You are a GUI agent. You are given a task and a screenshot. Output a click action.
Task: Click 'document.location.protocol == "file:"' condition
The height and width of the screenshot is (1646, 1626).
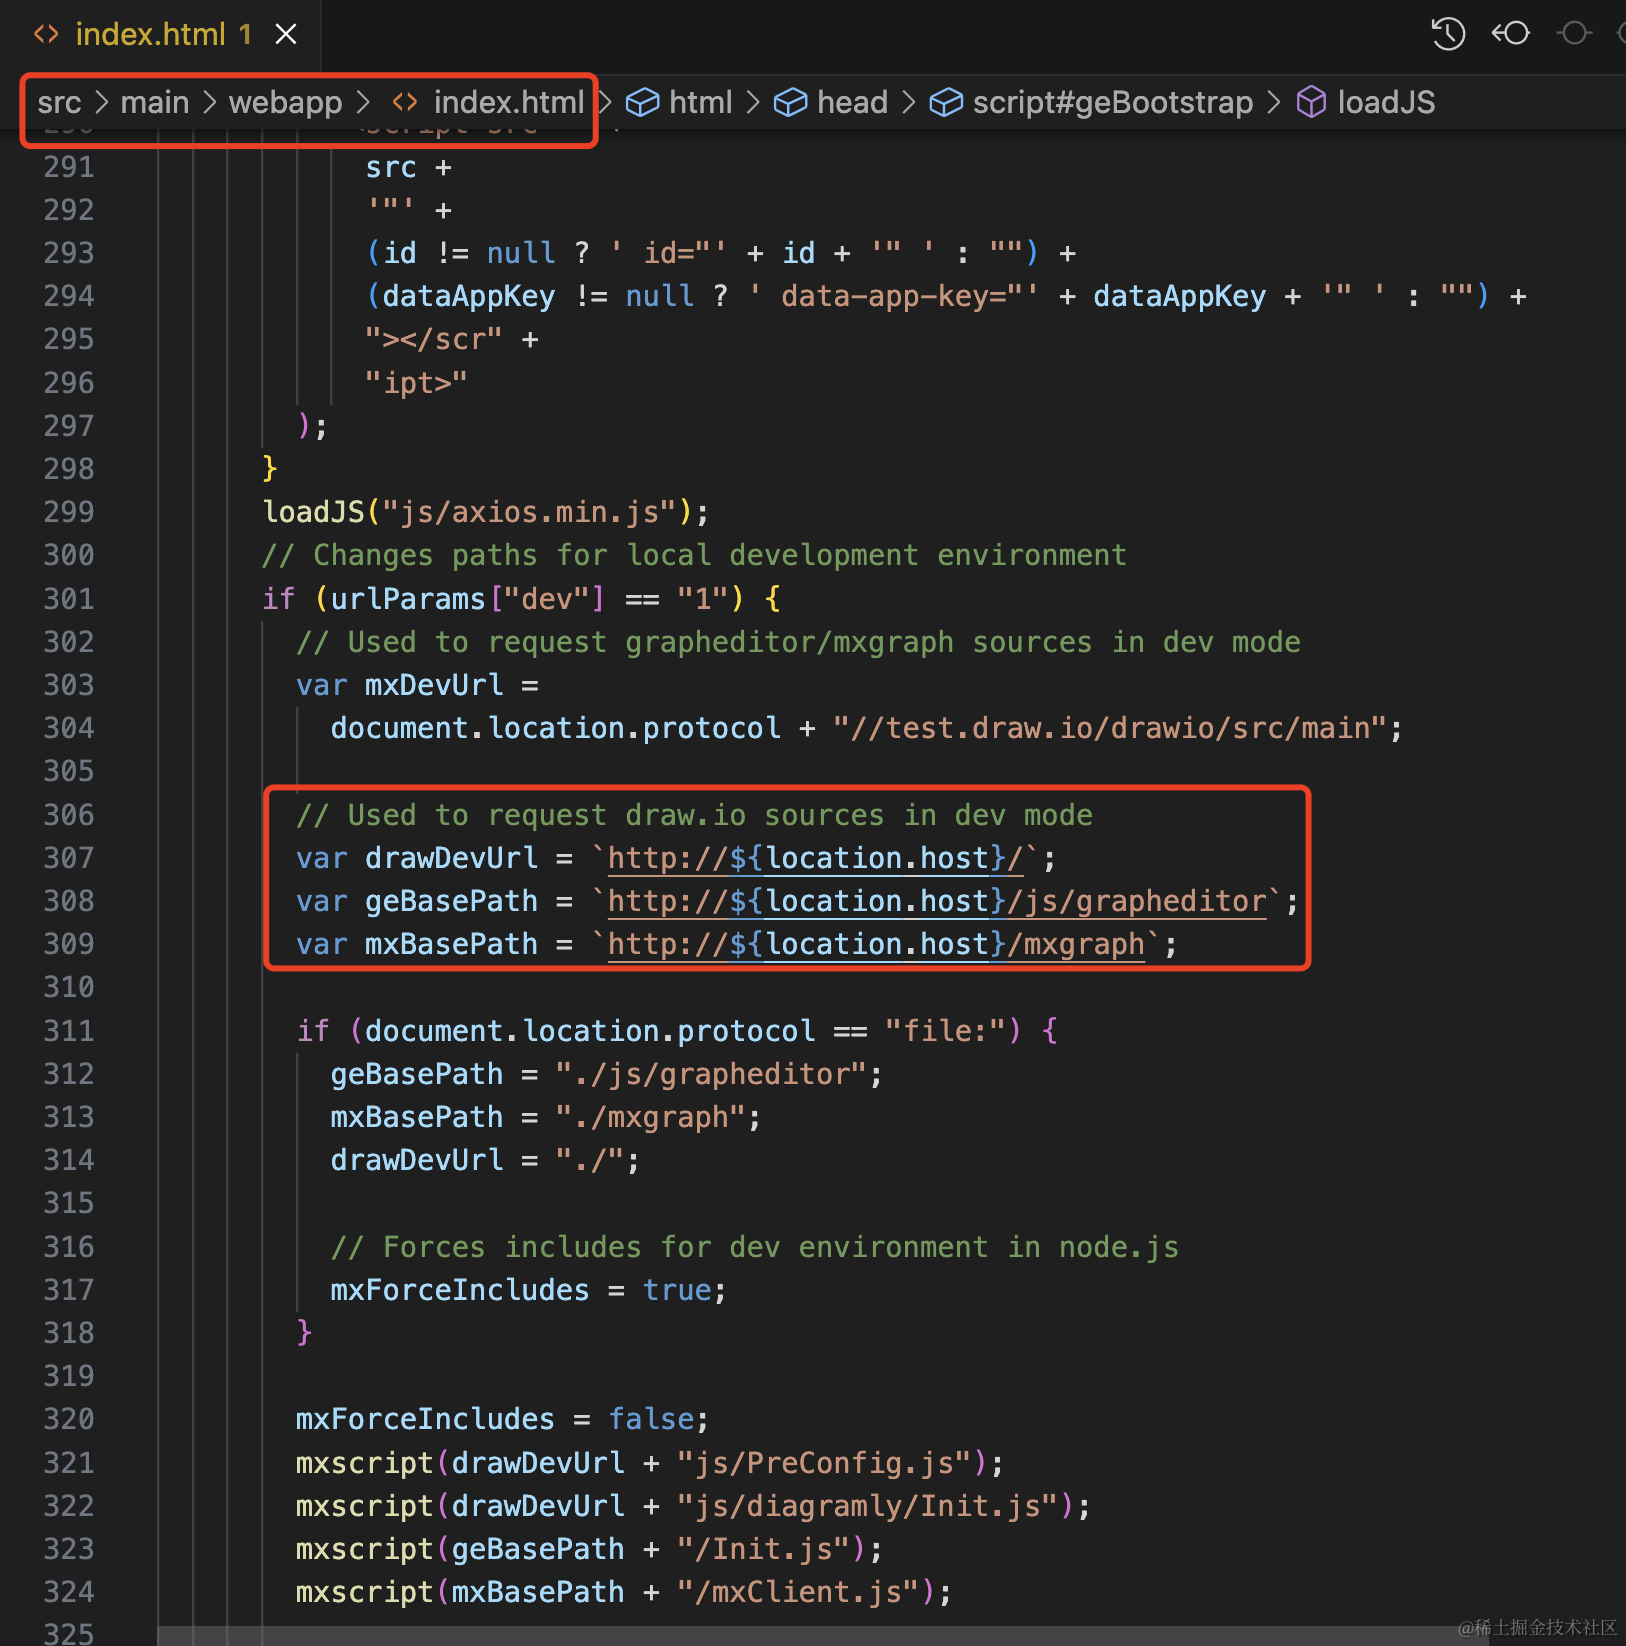[x=684, y=1031]
